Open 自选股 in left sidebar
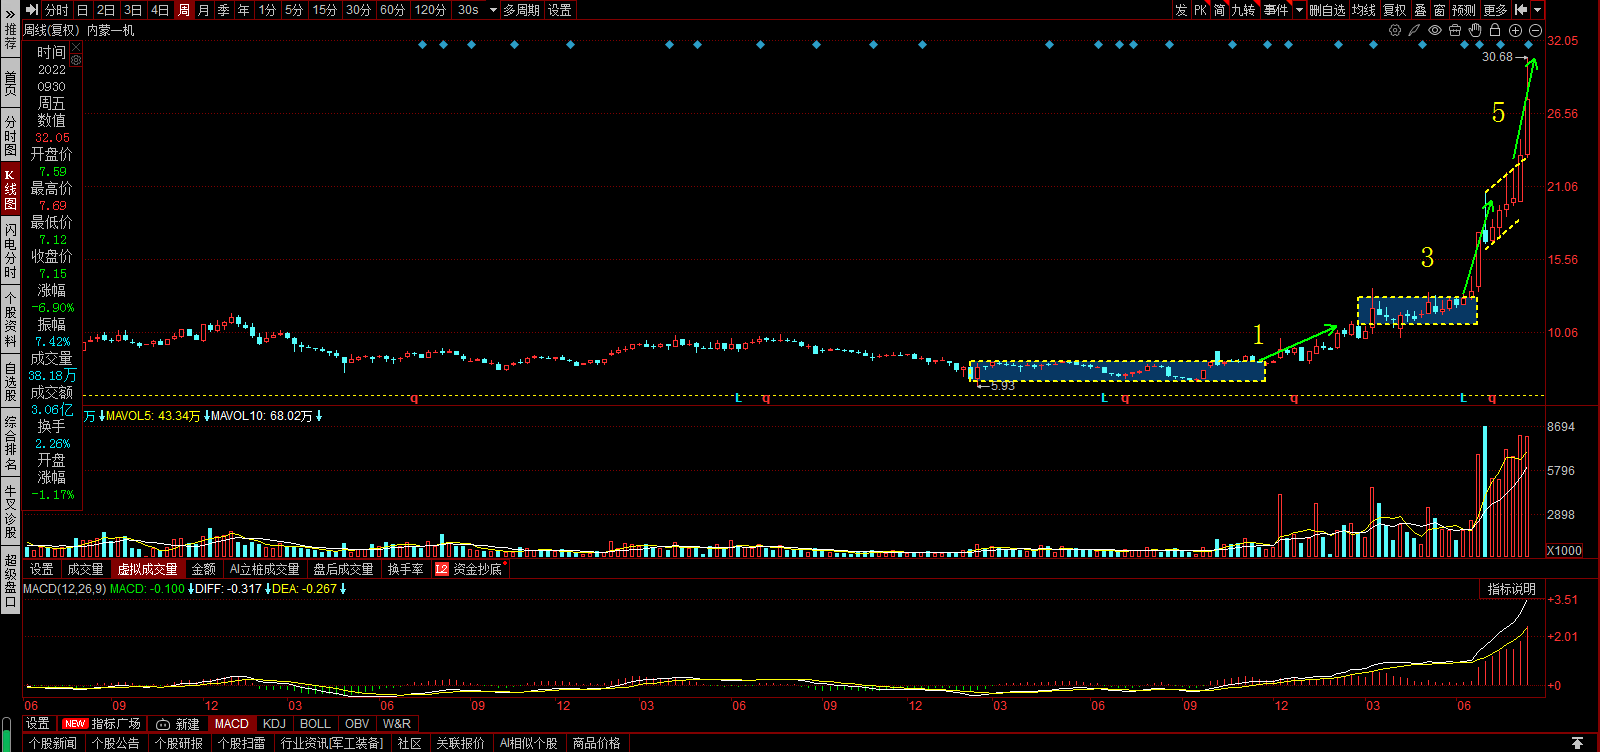Viewport: 1600px width, 752px height. 10,381
